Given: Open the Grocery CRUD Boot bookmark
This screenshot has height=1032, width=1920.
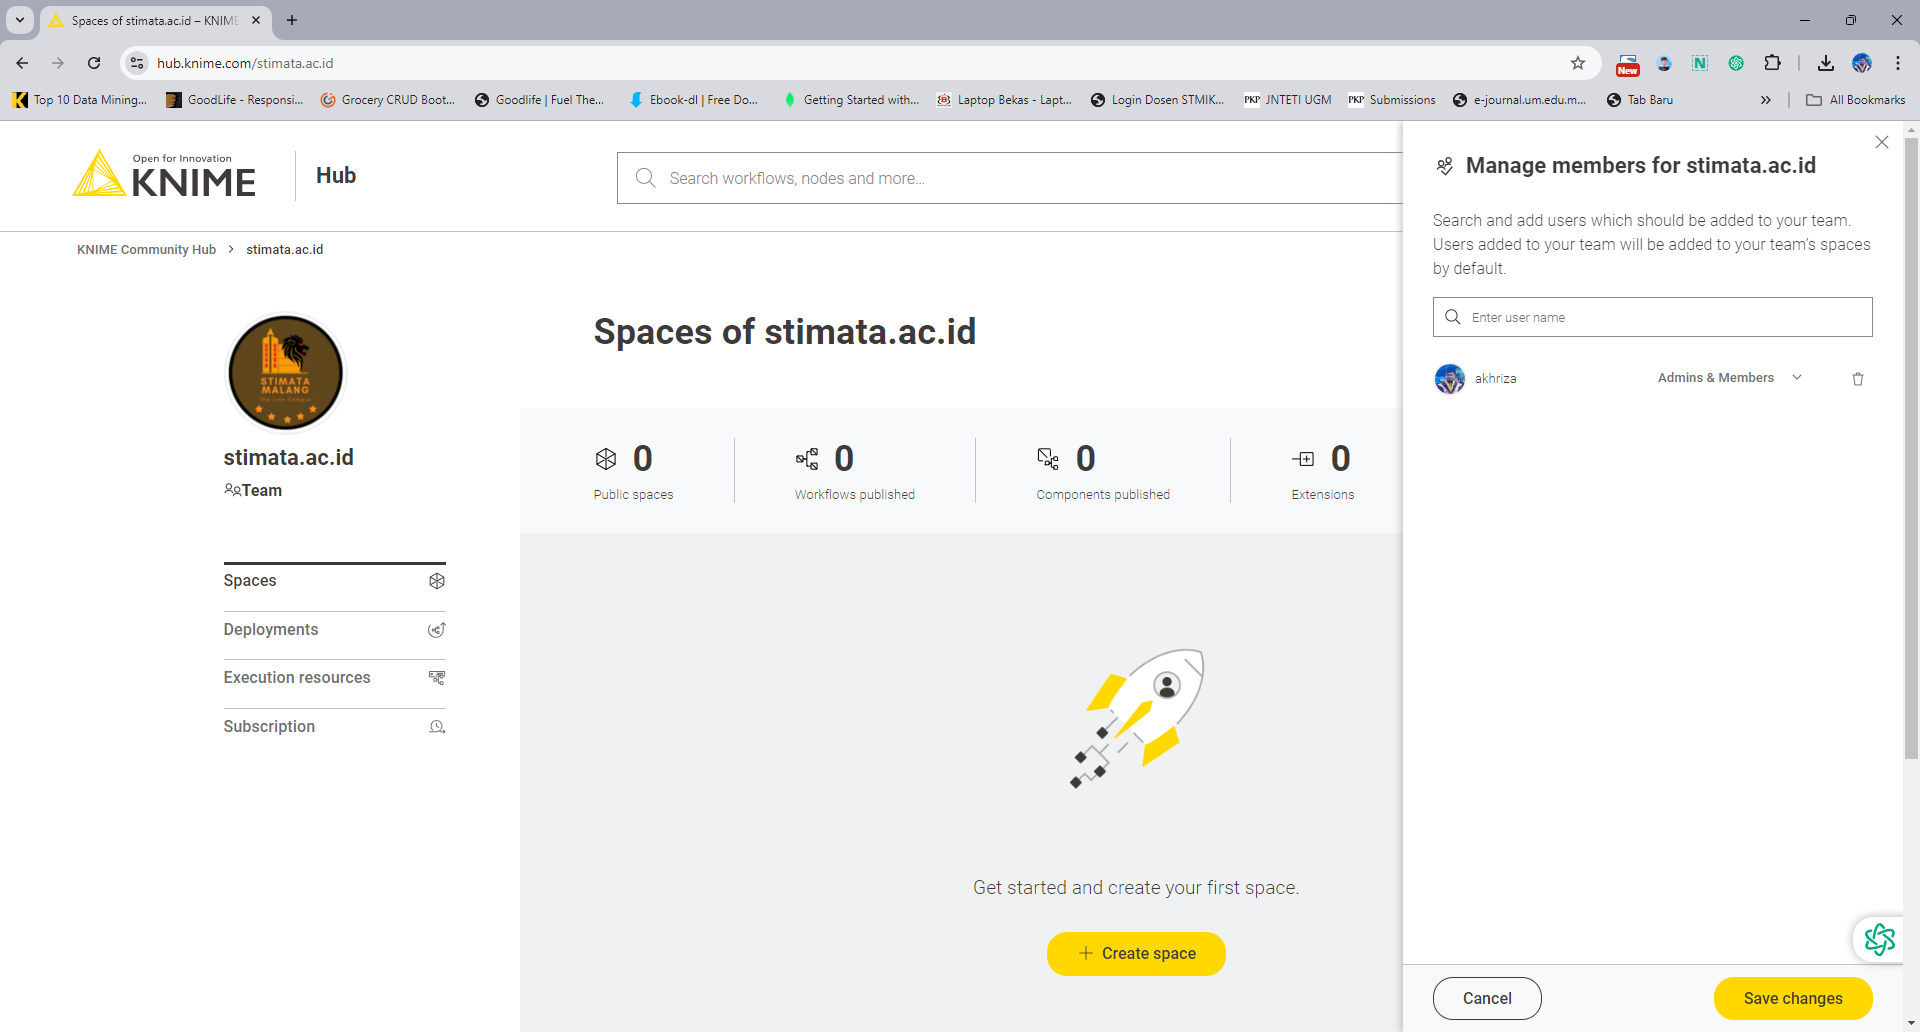Looking at the screenshot, I should (388, 100).
